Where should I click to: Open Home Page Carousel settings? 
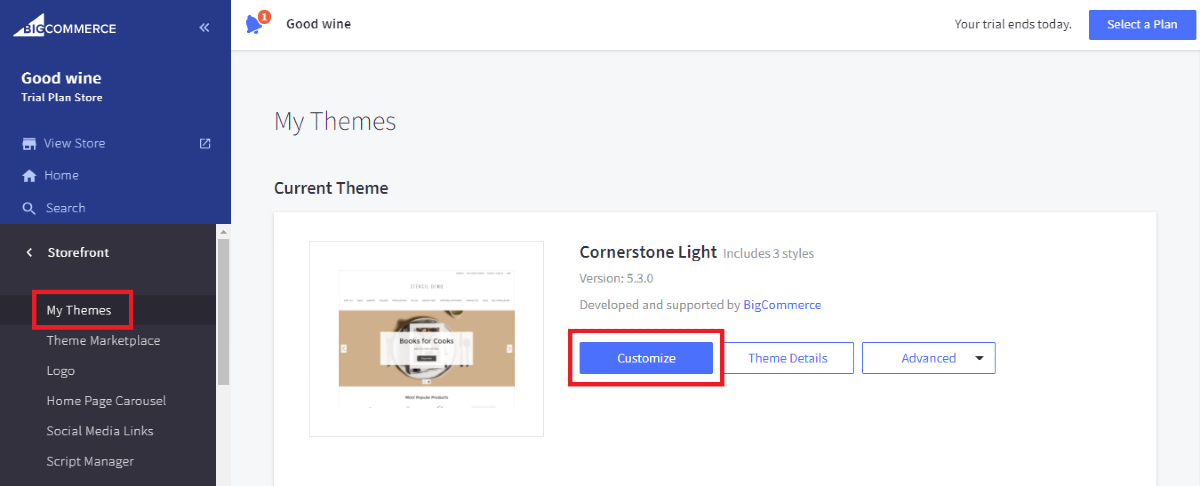pyautogui.click(x=106, y=401)
